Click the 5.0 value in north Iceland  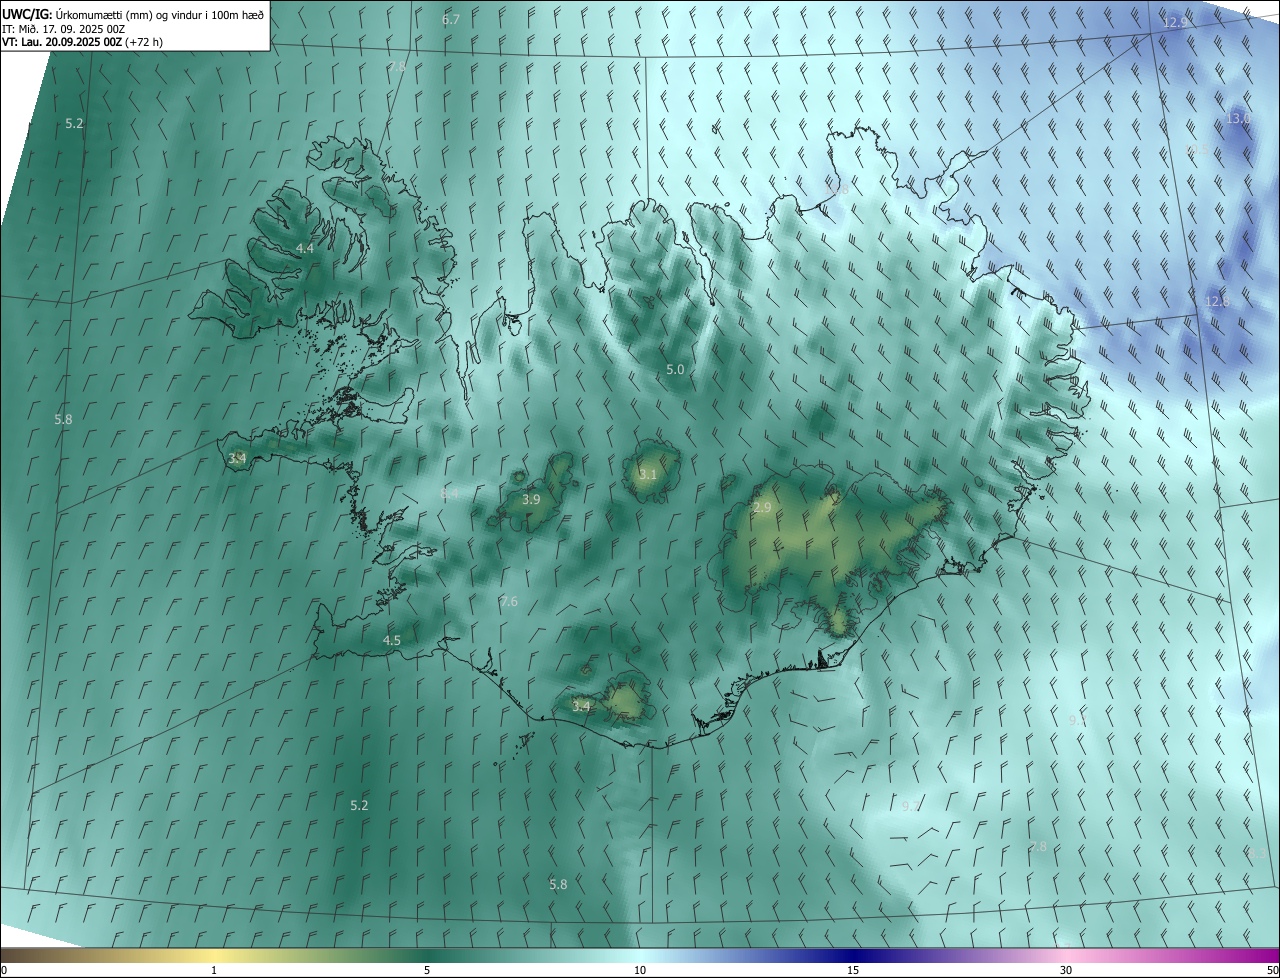[675, 369]
